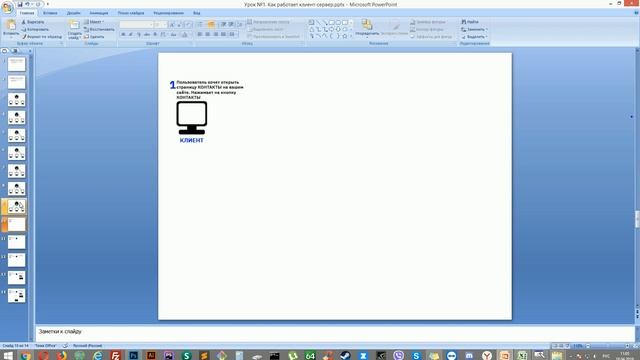Click the slide notes field (Заметки к слайду)
Viewport: 640px width, 360px height.
[335, 333]
